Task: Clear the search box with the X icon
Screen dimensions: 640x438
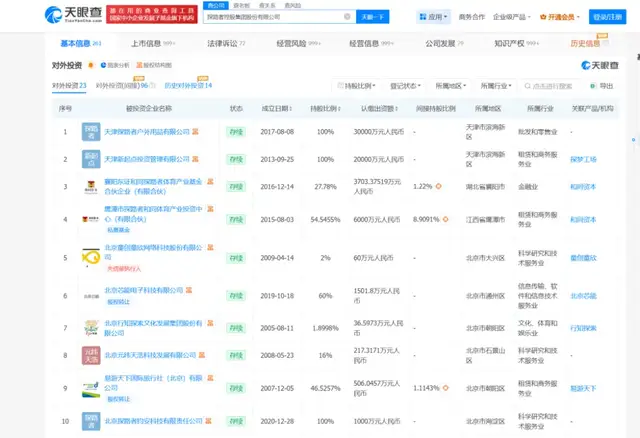Action: 347,17
